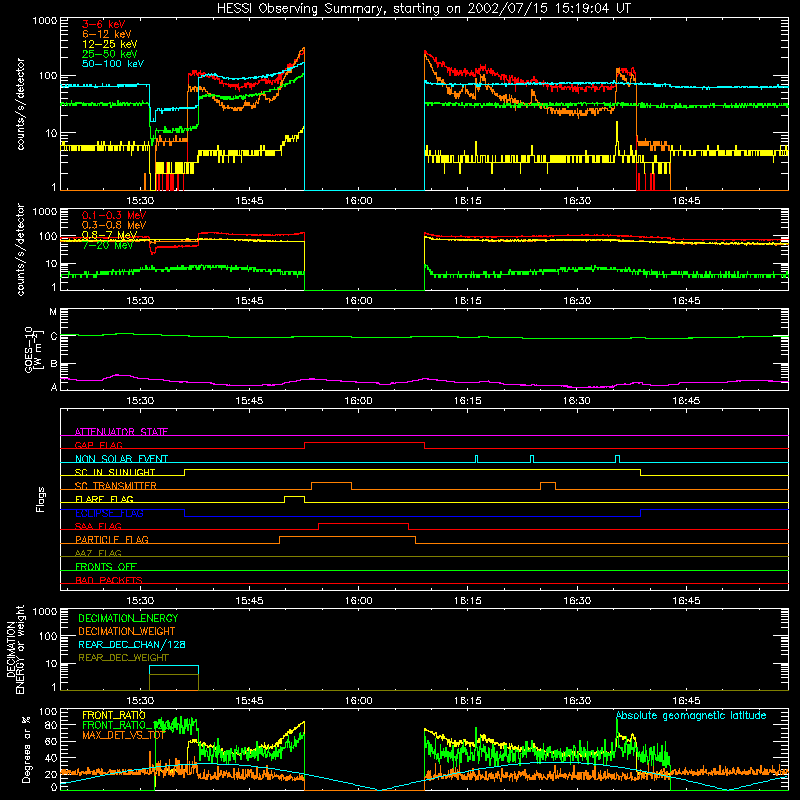The image size is (800, 800).
Task: Click the ATTENUATOR_STATE flag label
Action: click(x=121, y=432)
